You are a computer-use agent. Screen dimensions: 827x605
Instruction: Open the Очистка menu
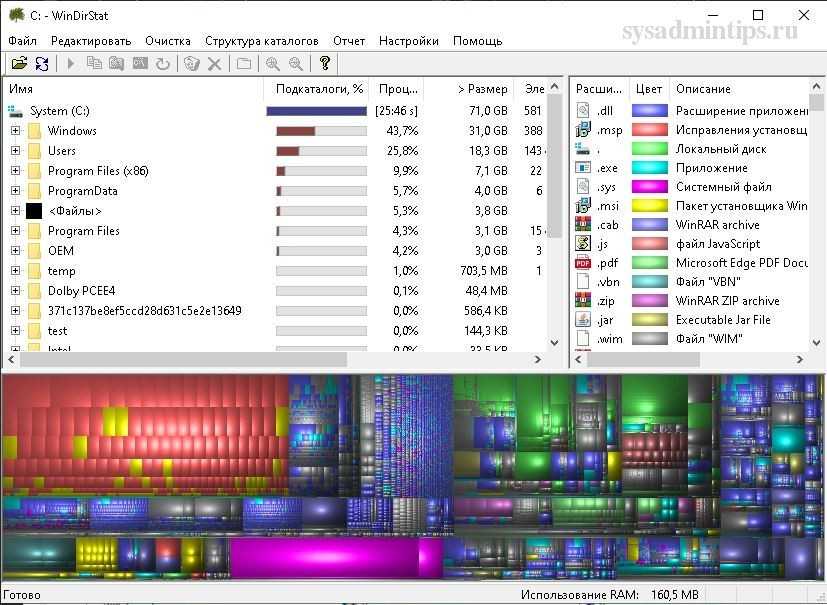pyautogui.click(x=167, y=41)
